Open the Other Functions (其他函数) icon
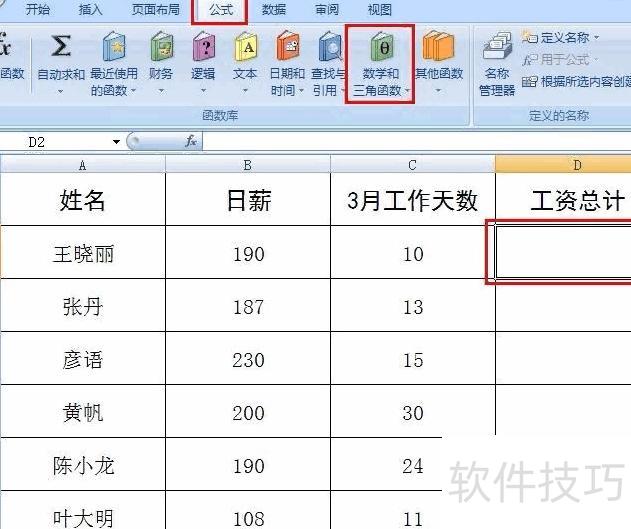Viewport: 631px width, 529px height. (x=438, y=45)
